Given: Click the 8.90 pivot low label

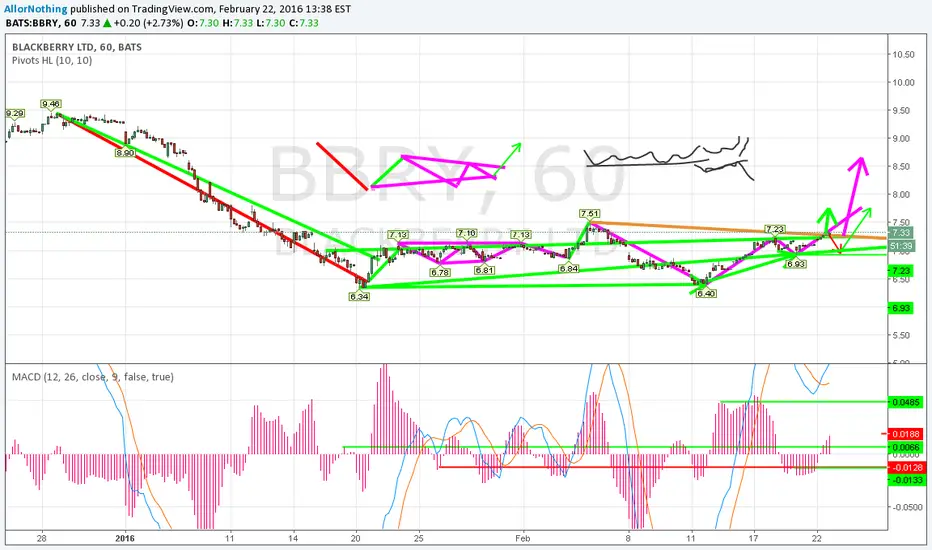Looking at the screenshot, I should tap(125, 153).
